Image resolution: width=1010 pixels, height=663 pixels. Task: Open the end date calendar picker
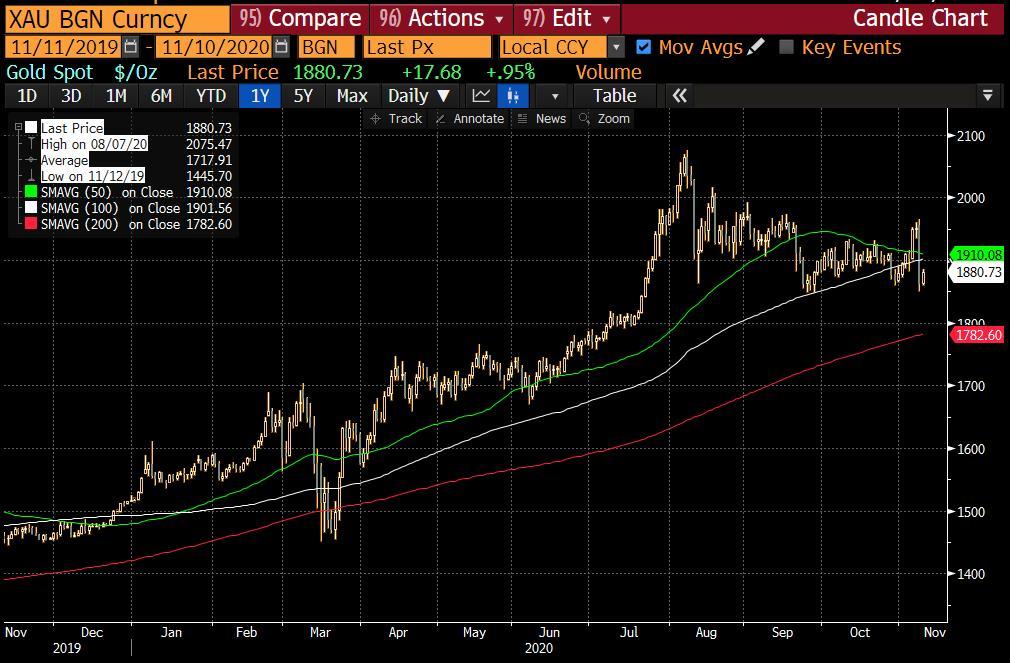click(x=281, y=47)
